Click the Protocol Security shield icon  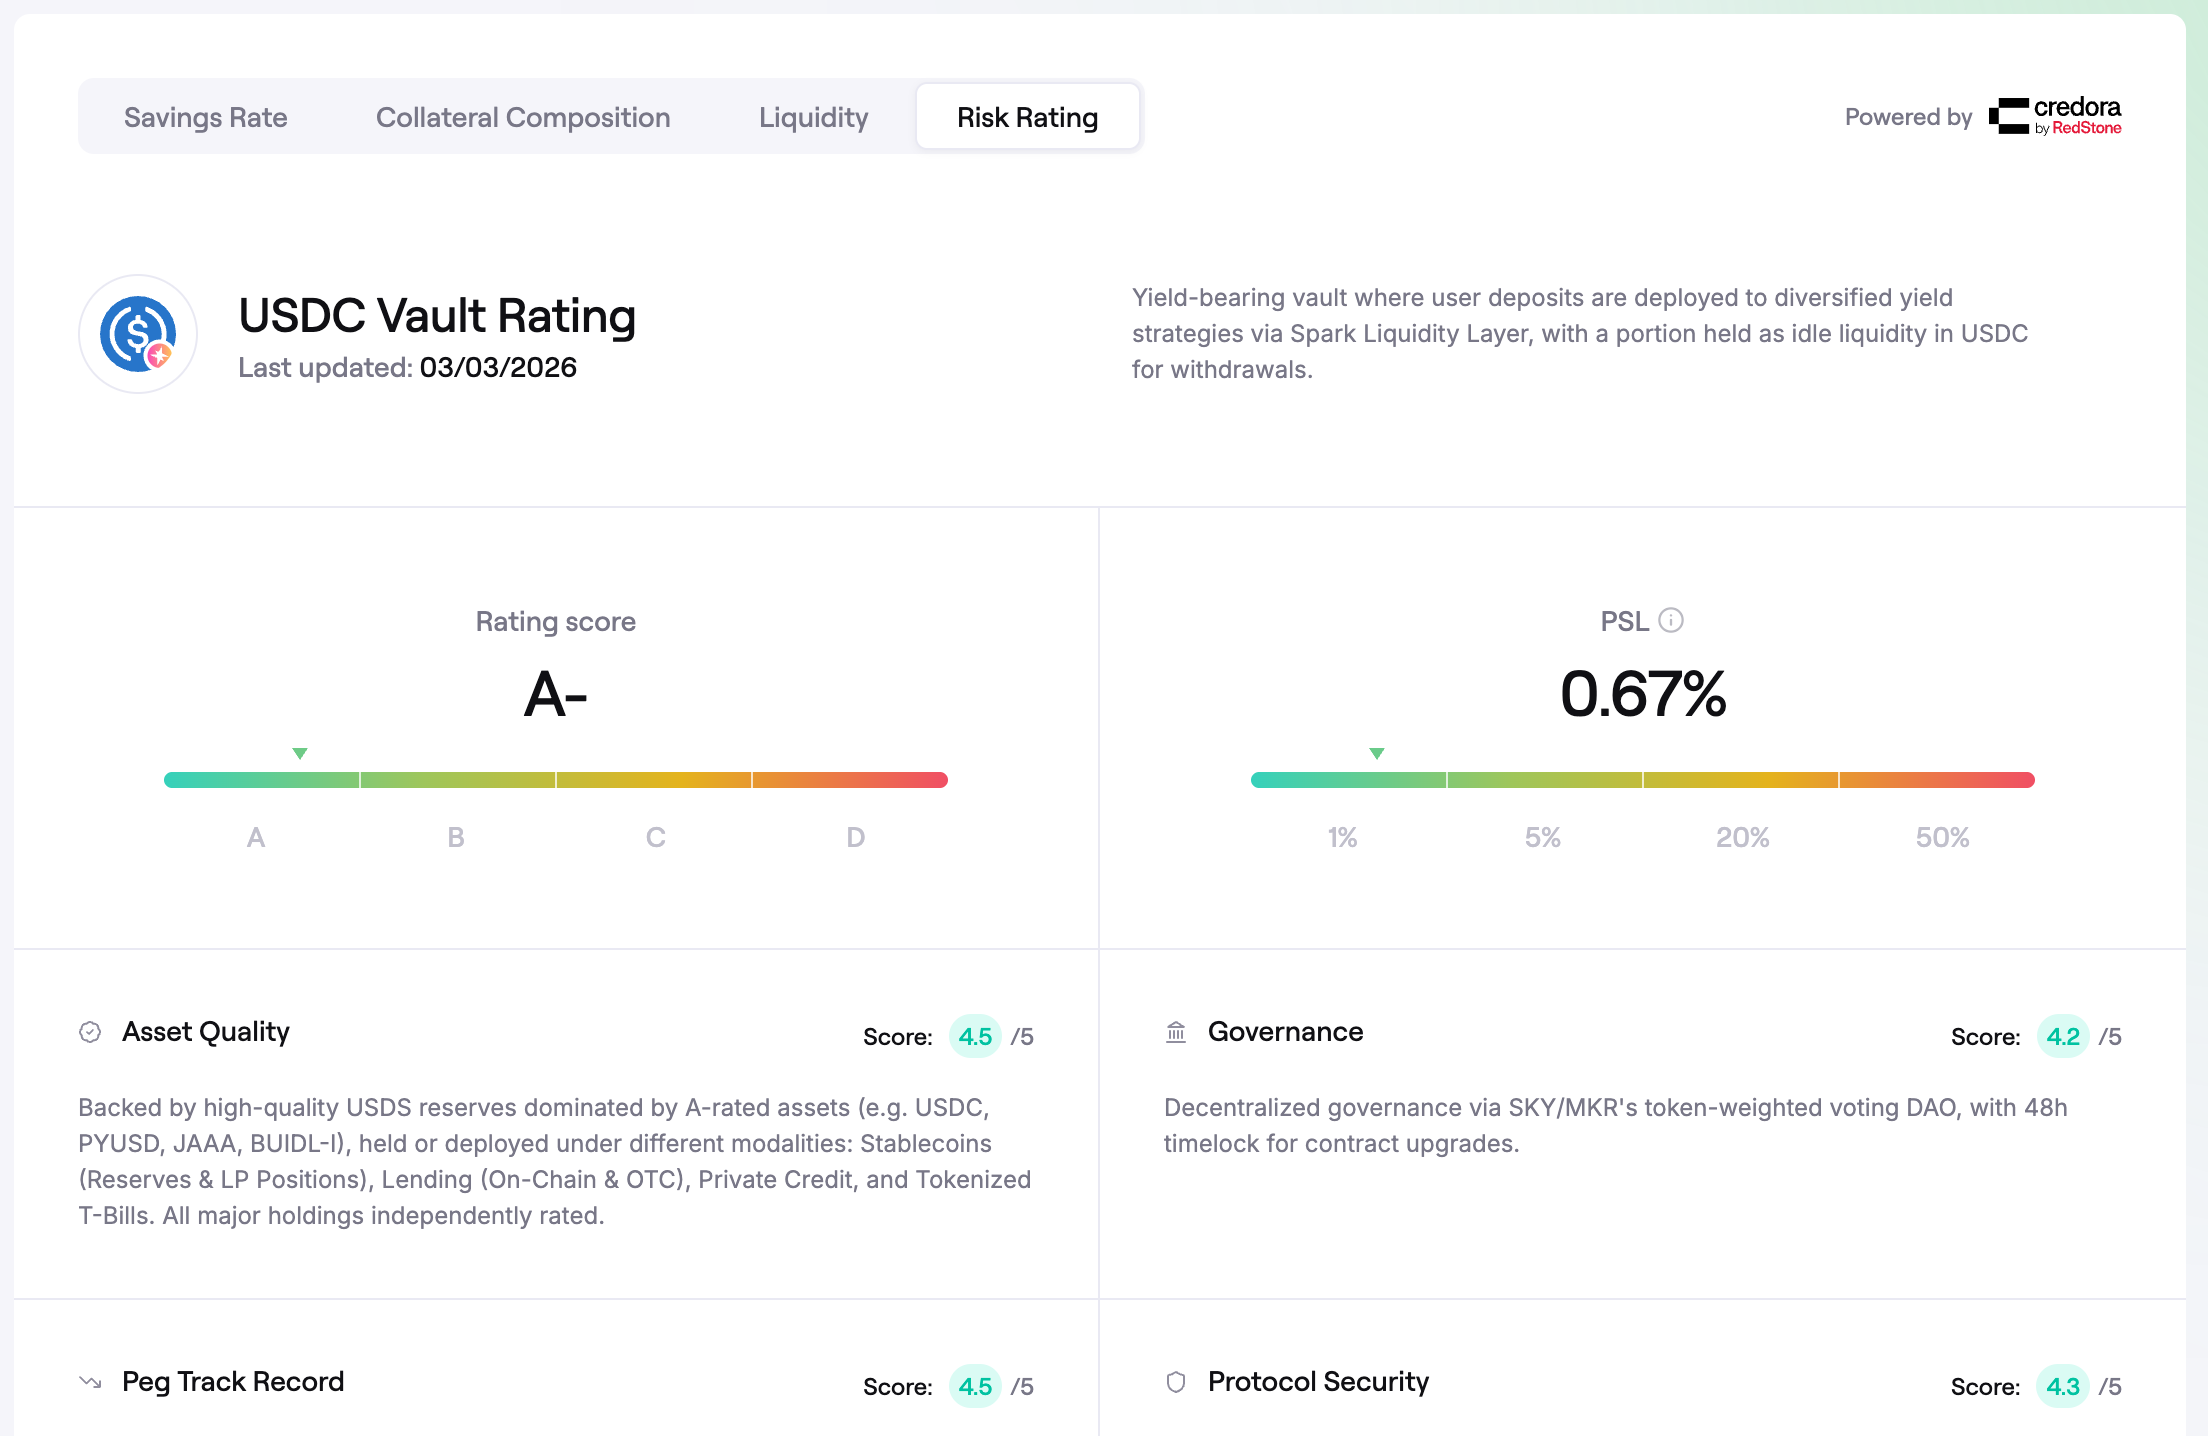coord(1176,1382)
